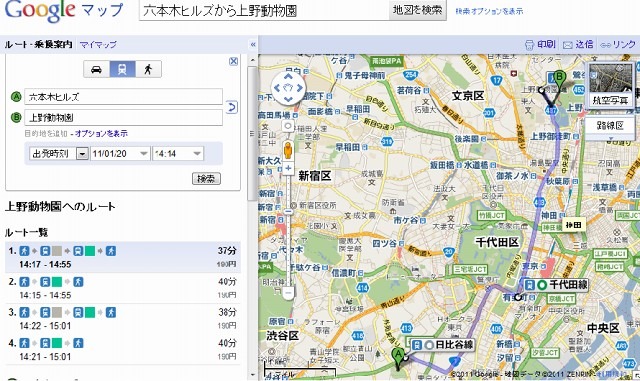Select route 4 departing 14:21
This screenshot has width=640, height=381.
pos(122,350)
